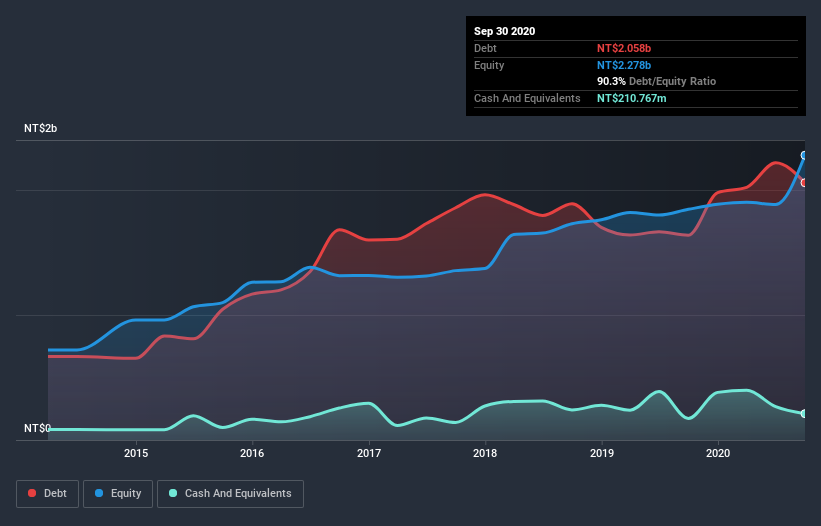
Task: Click the 2015 x-axis label
Action: (x=136, y=453)
